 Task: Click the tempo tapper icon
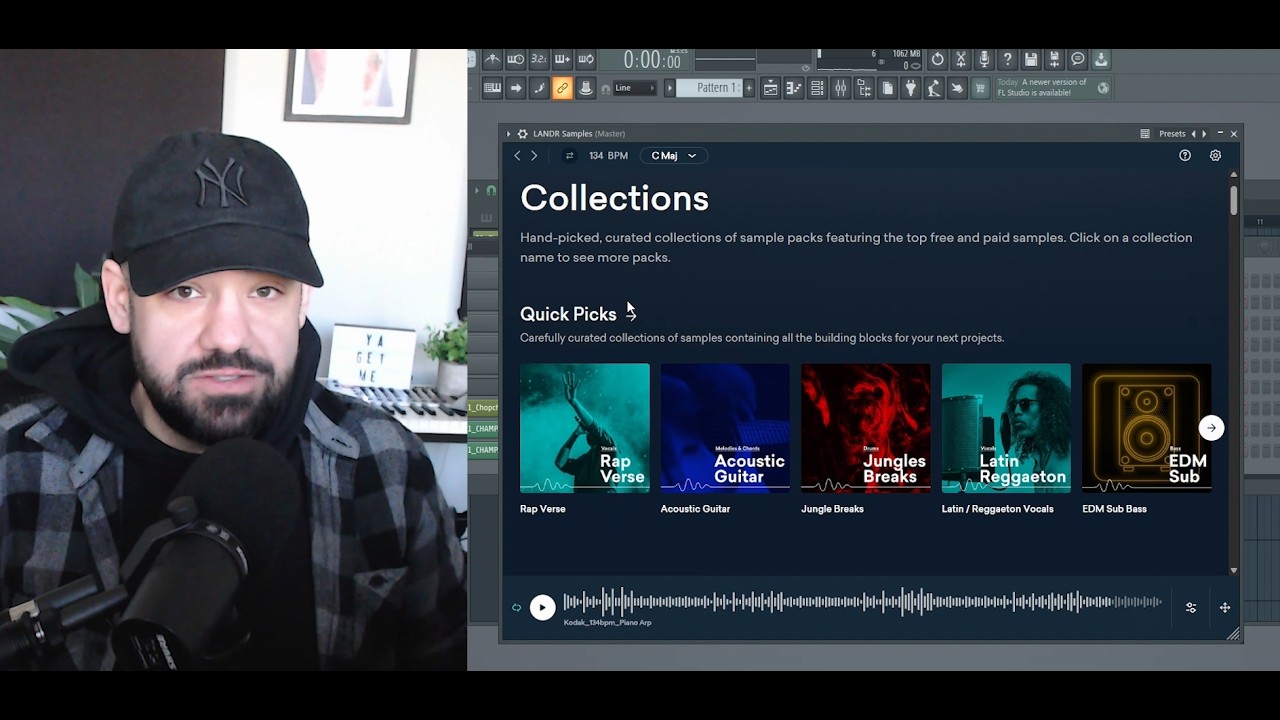[x=934, y=88]
